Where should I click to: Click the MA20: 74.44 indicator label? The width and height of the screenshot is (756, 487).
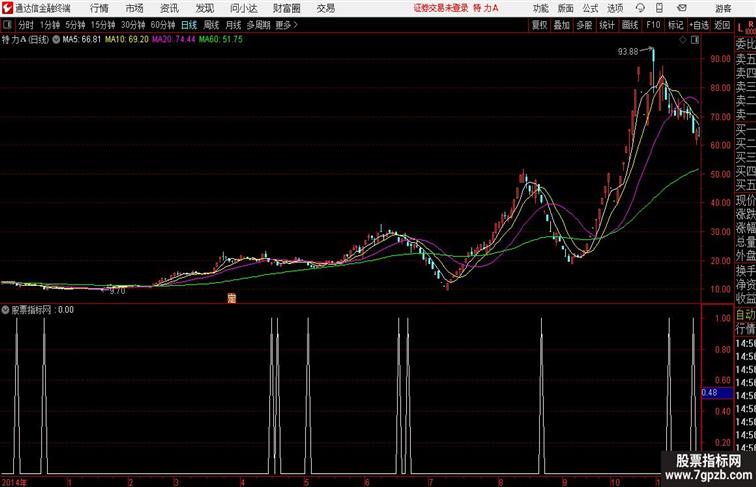click(x=174, y=40)
